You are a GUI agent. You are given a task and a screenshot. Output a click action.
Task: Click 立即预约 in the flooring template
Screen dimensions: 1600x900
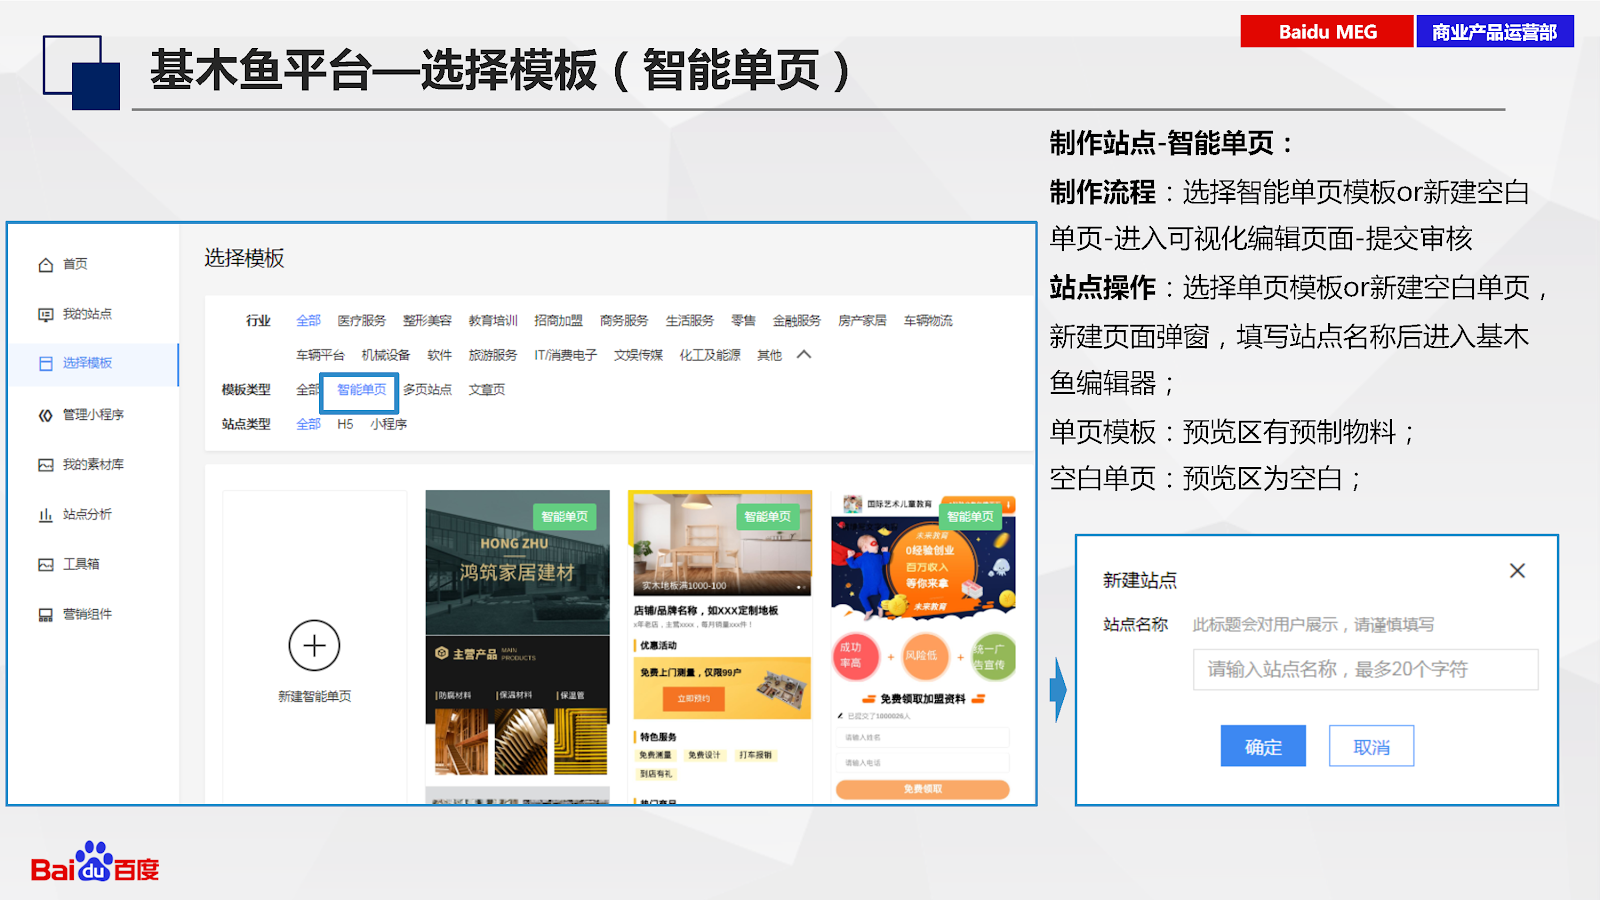pyautogui.click(x=694, y=699)
